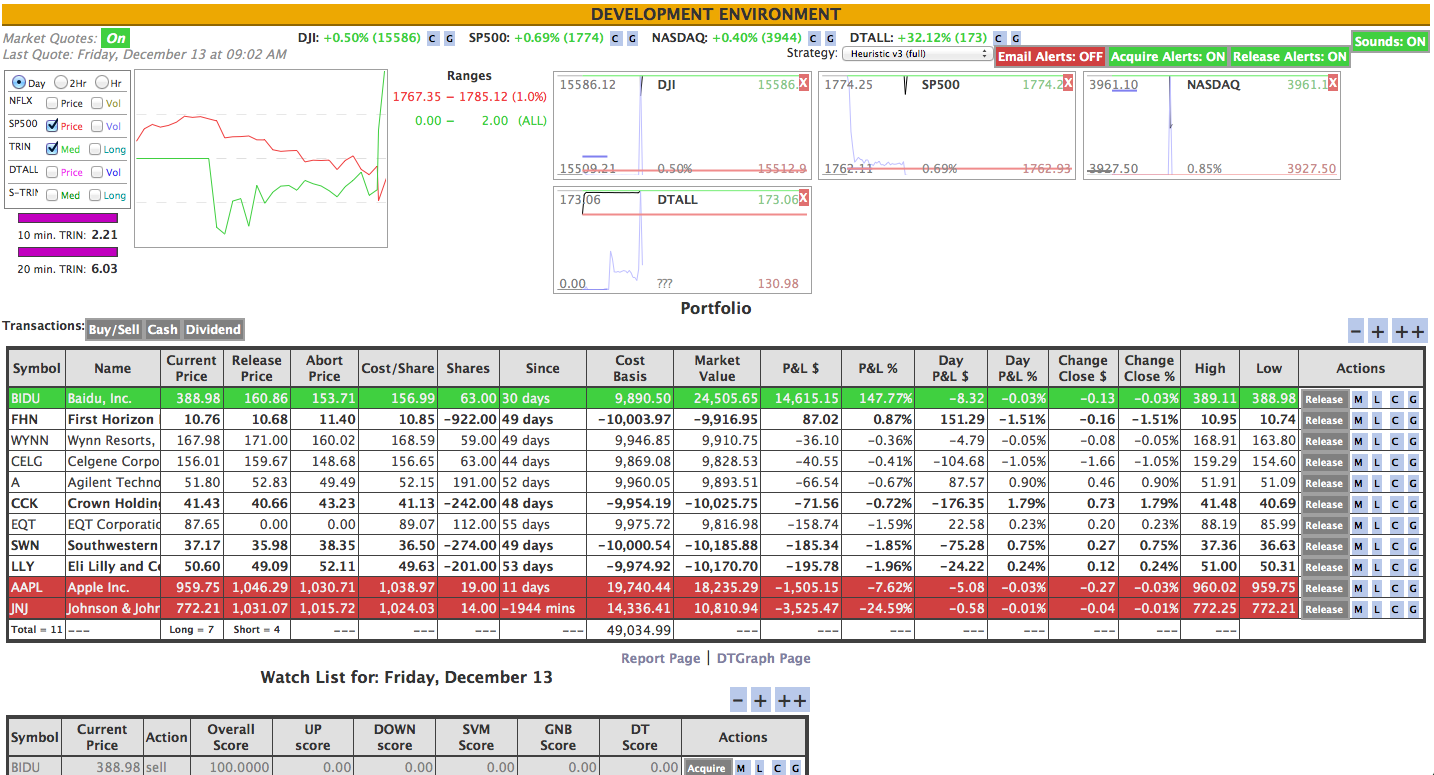Click the Symbol column header in portfolio
1434x775 pixels.
(x=36, y=368)
